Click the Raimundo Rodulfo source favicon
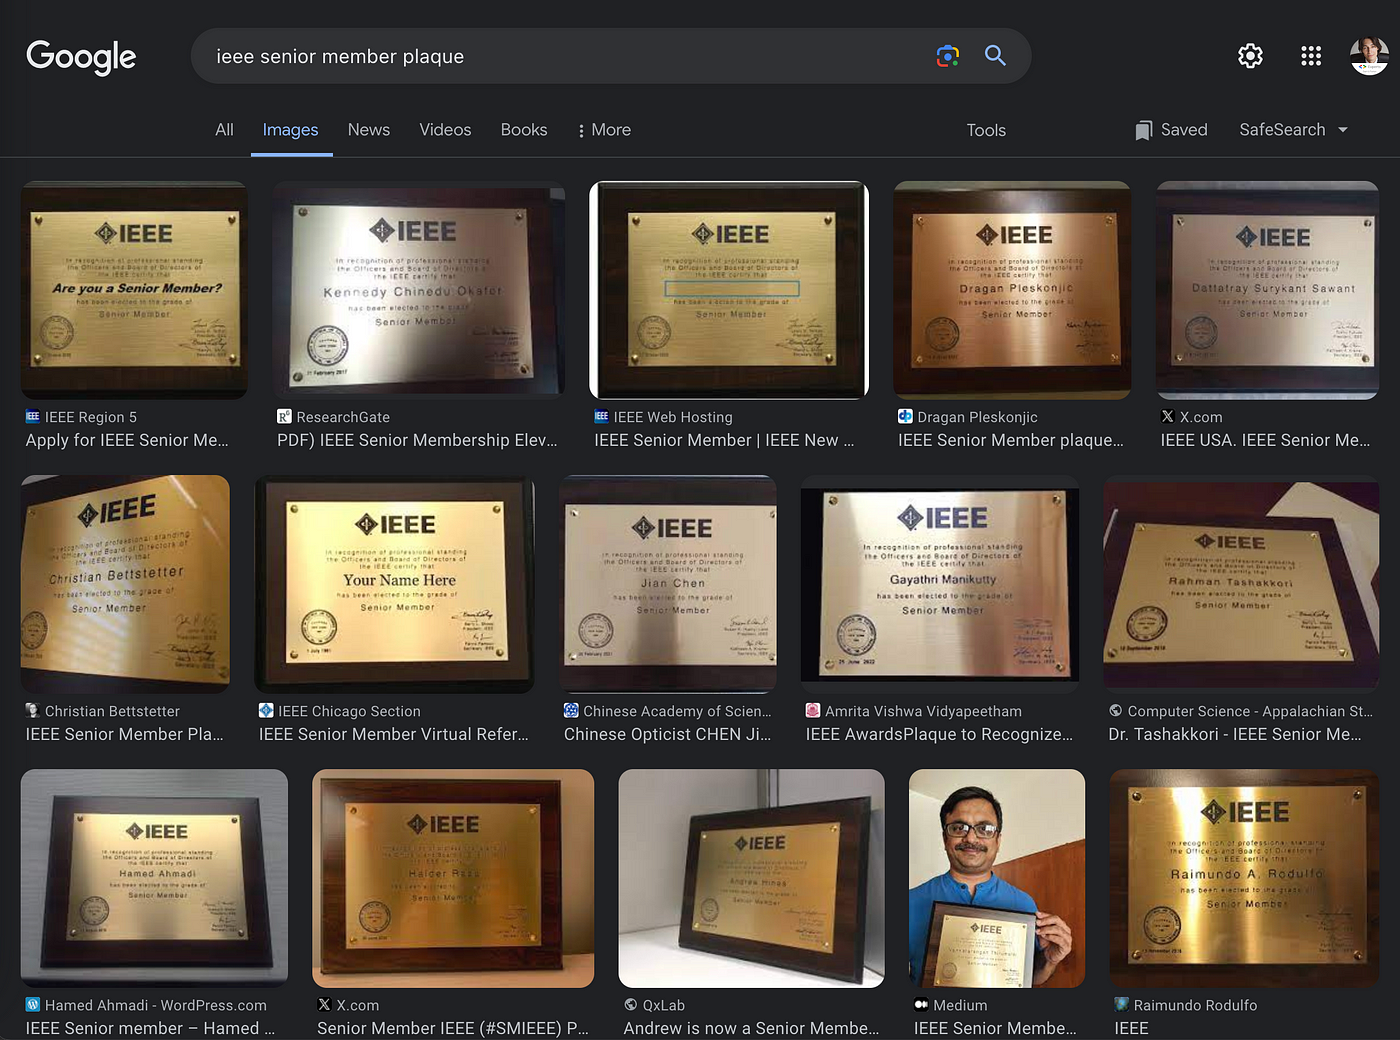This screenshot has height=1040, width=1400. (x=1122, y=1005)
